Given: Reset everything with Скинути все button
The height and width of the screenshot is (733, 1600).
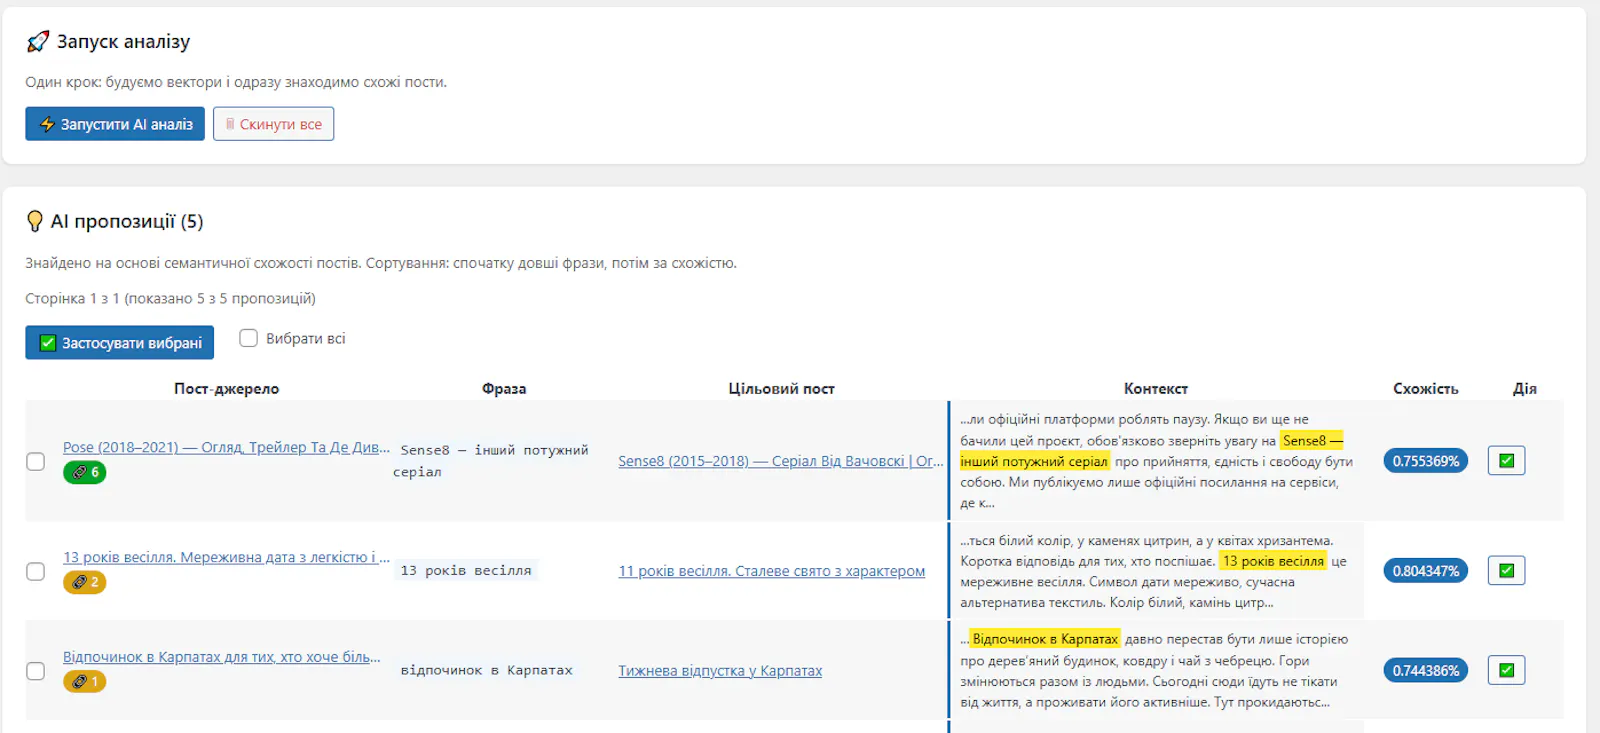Looking at the screenshot, I should point(273,124).
